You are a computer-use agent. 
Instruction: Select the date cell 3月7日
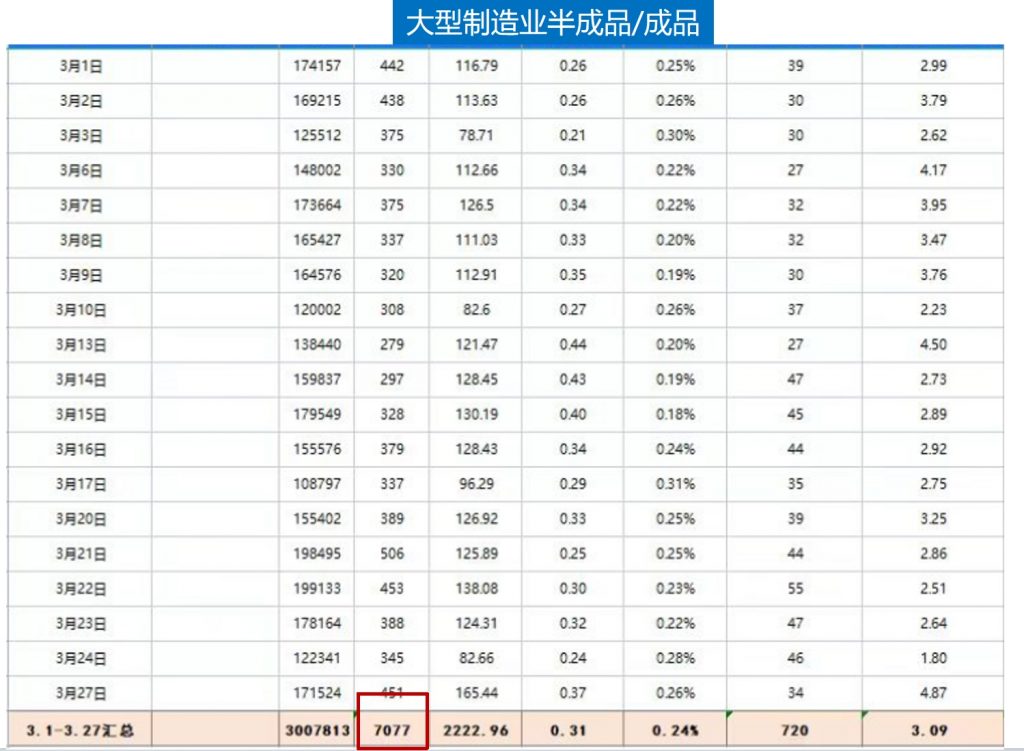(81, 205)
